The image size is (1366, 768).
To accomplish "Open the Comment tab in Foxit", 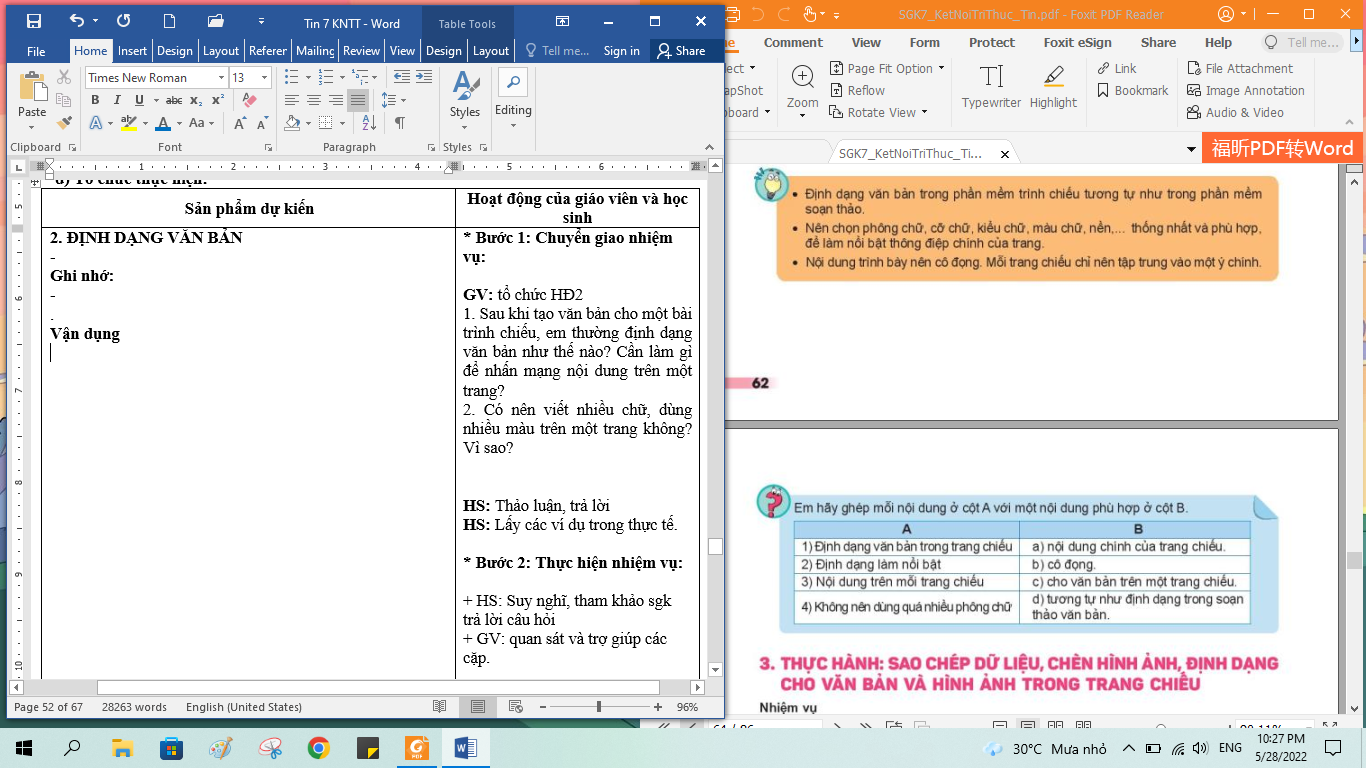I will [793, 43].
